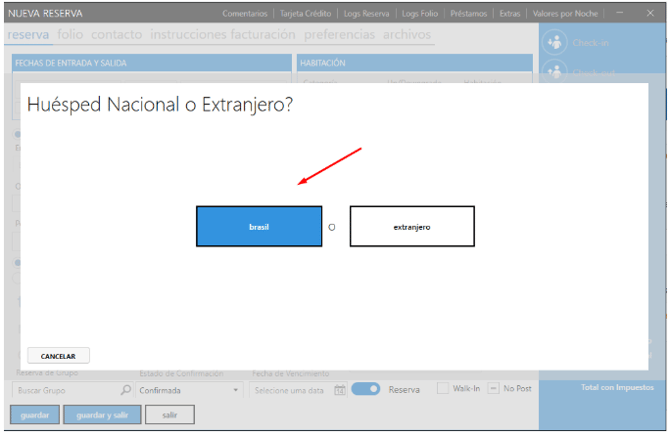Click the search icon in Buscar Grupo
670x436 pixels.
click(125, 390)
